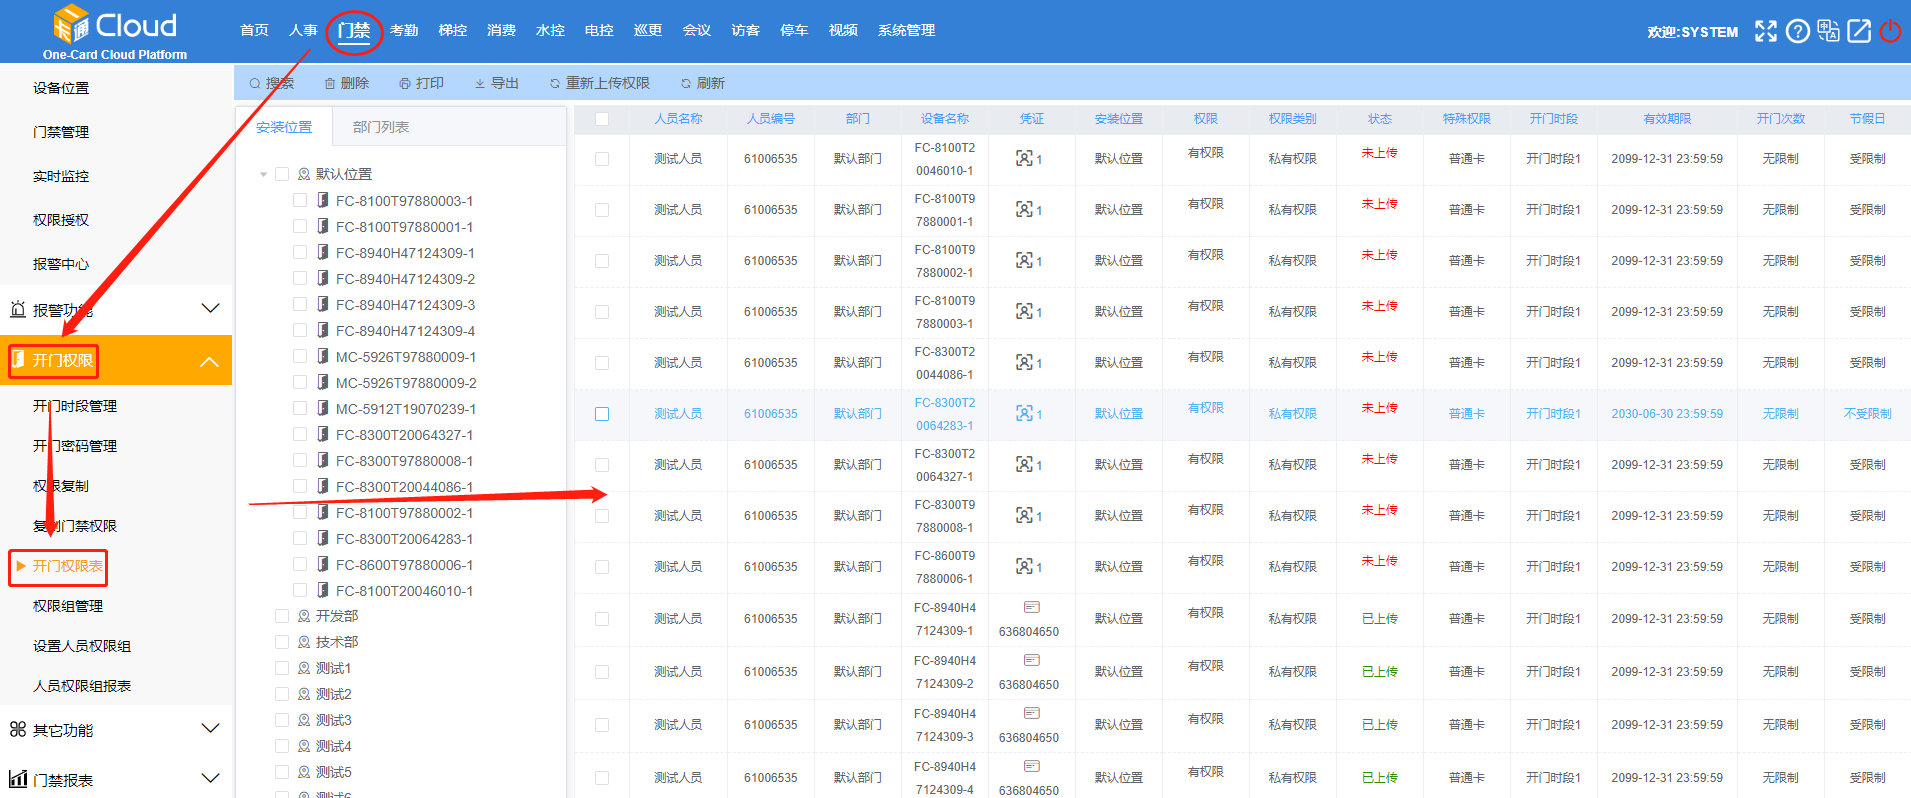Screen dimensions: 1911x798
Task: Collapse the 默认位置 tree node arrow
Action: 263,174
